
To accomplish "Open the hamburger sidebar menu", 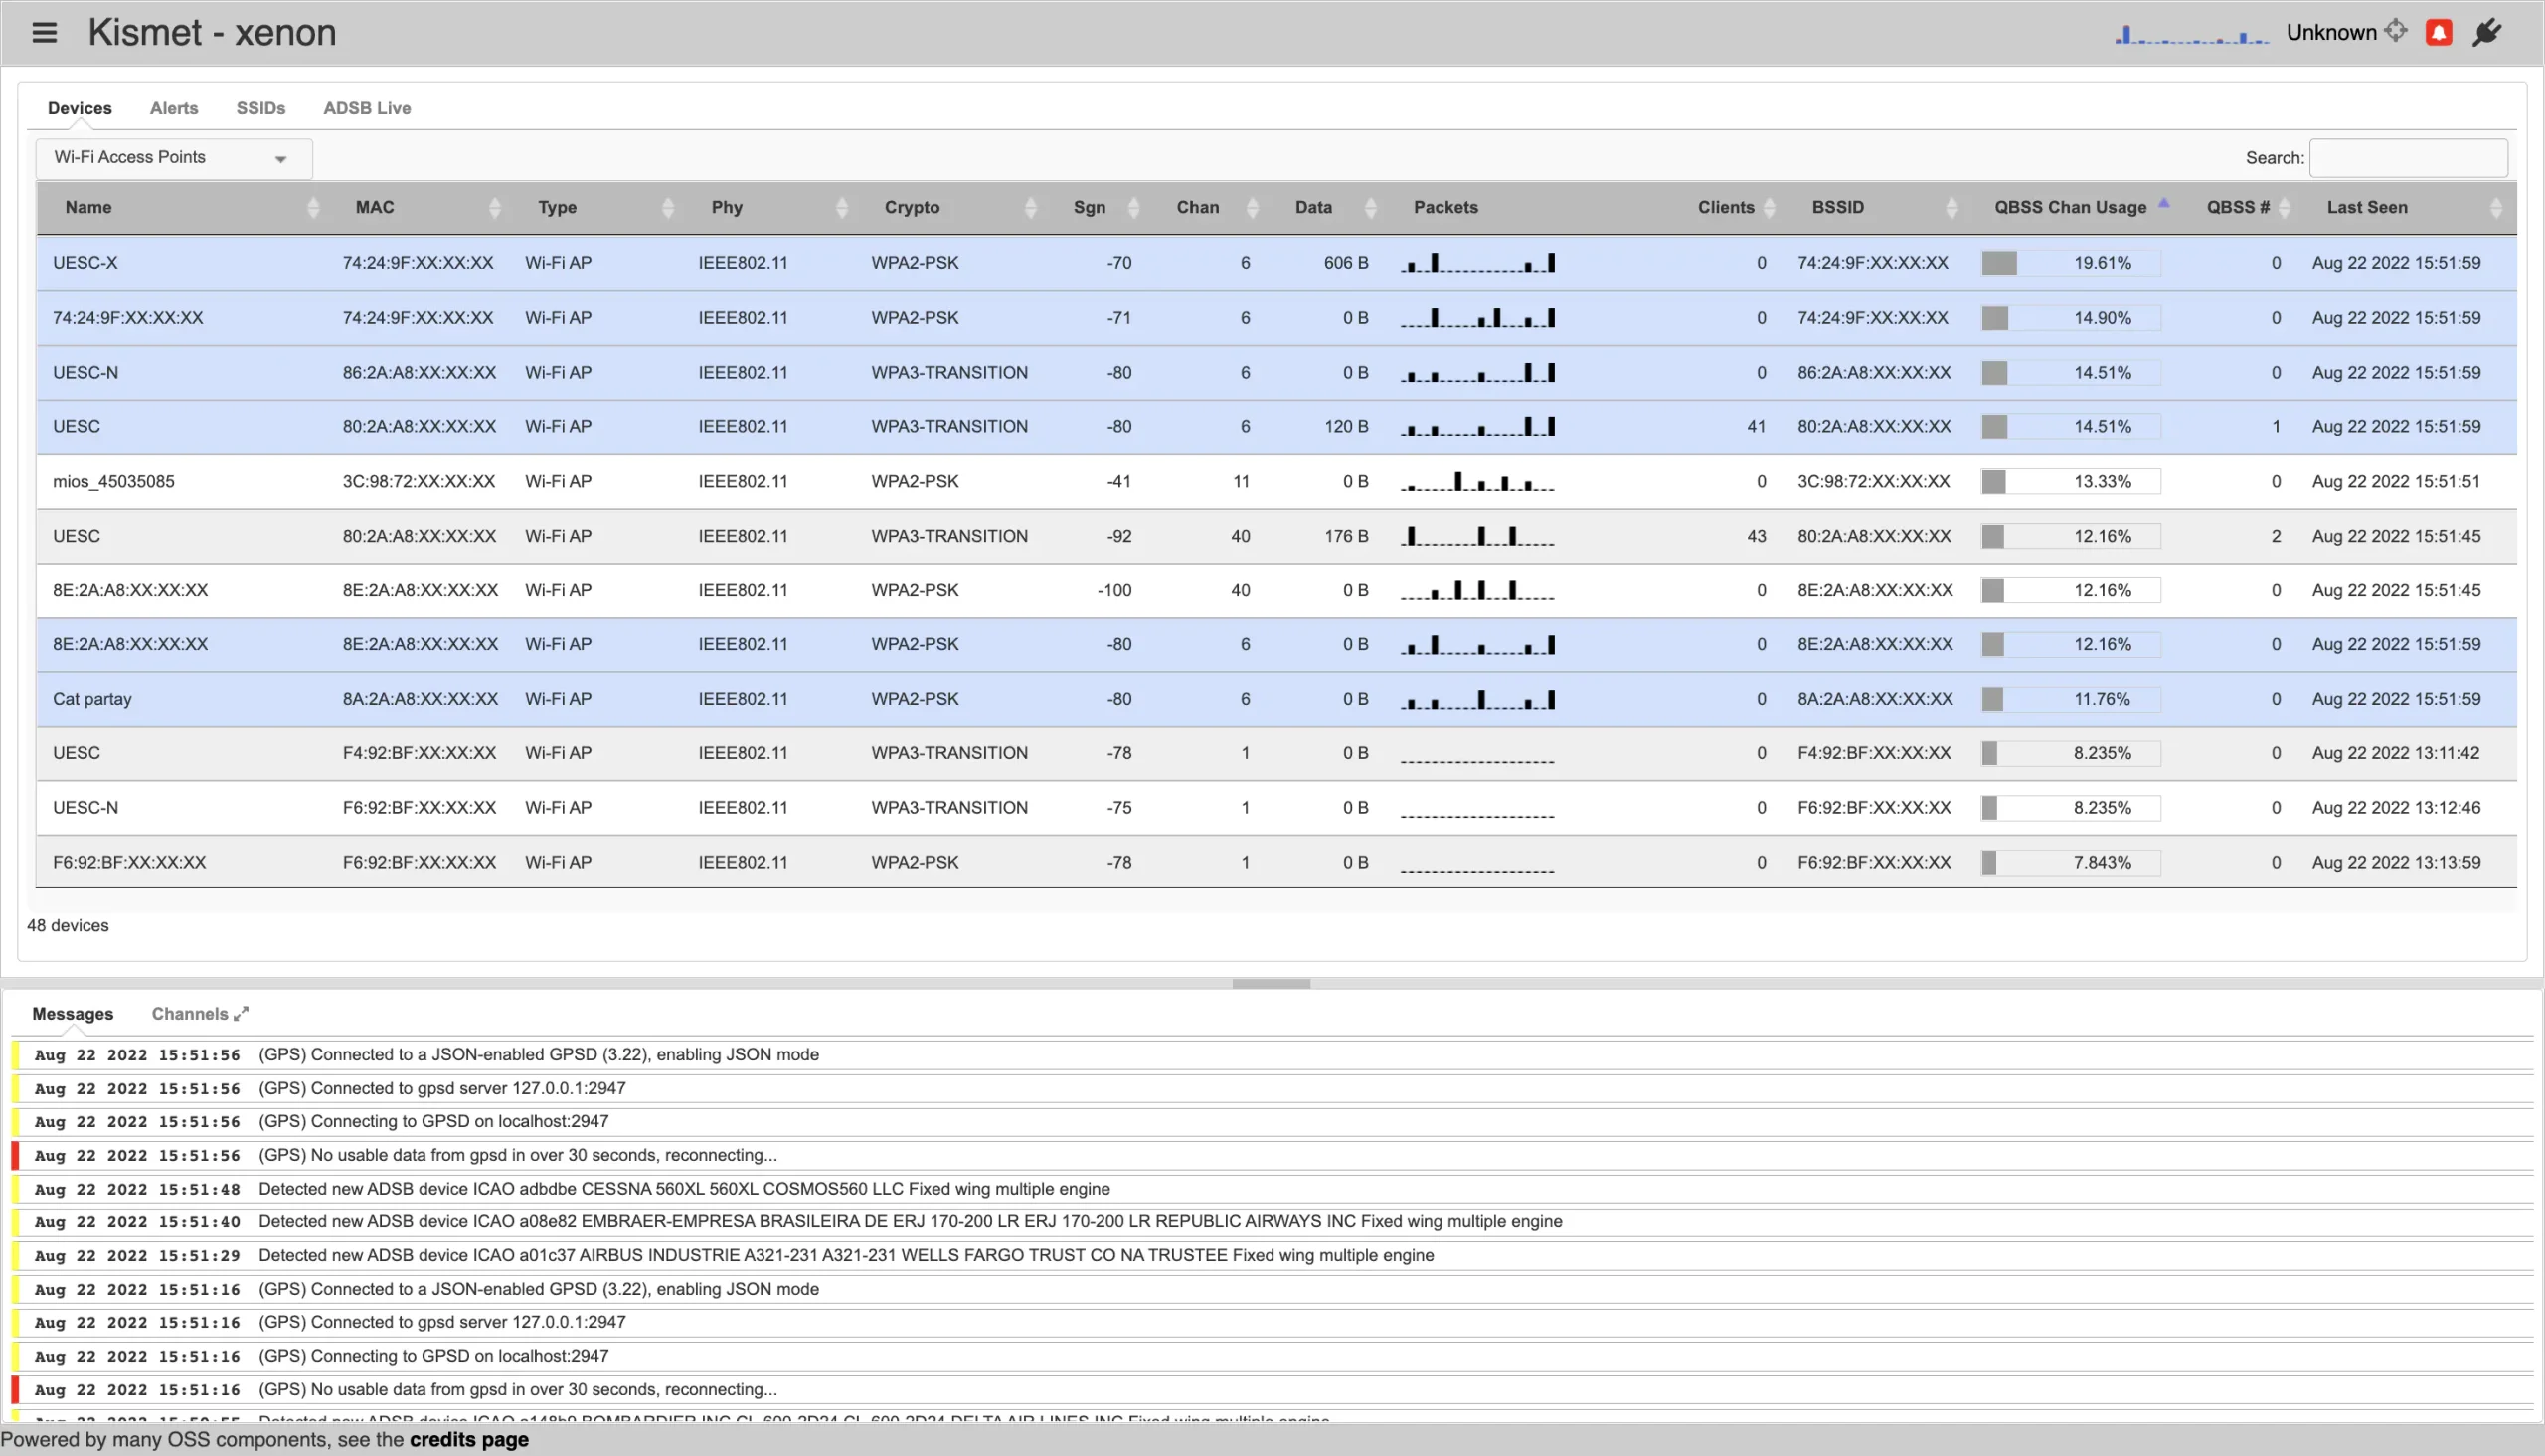I will 44,32.
